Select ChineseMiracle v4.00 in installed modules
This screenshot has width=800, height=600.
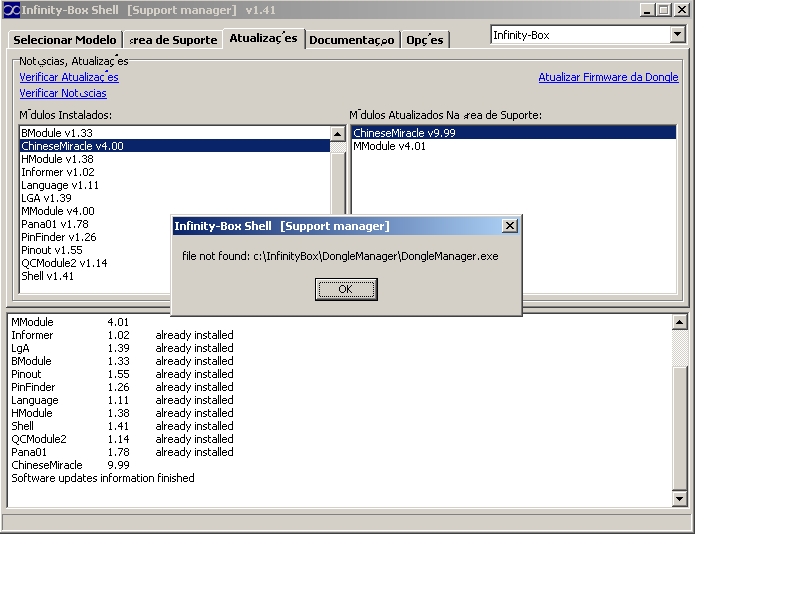tap(175, 146)
